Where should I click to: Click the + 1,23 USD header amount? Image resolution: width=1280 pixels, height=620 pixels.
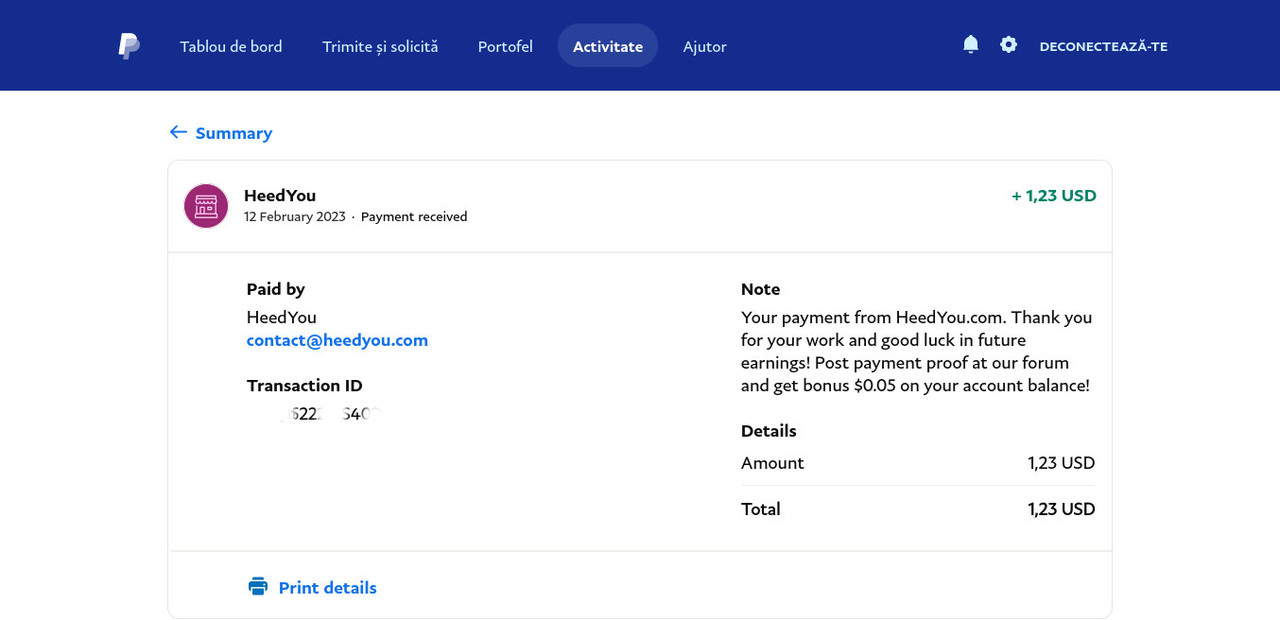pos(1054,196)
